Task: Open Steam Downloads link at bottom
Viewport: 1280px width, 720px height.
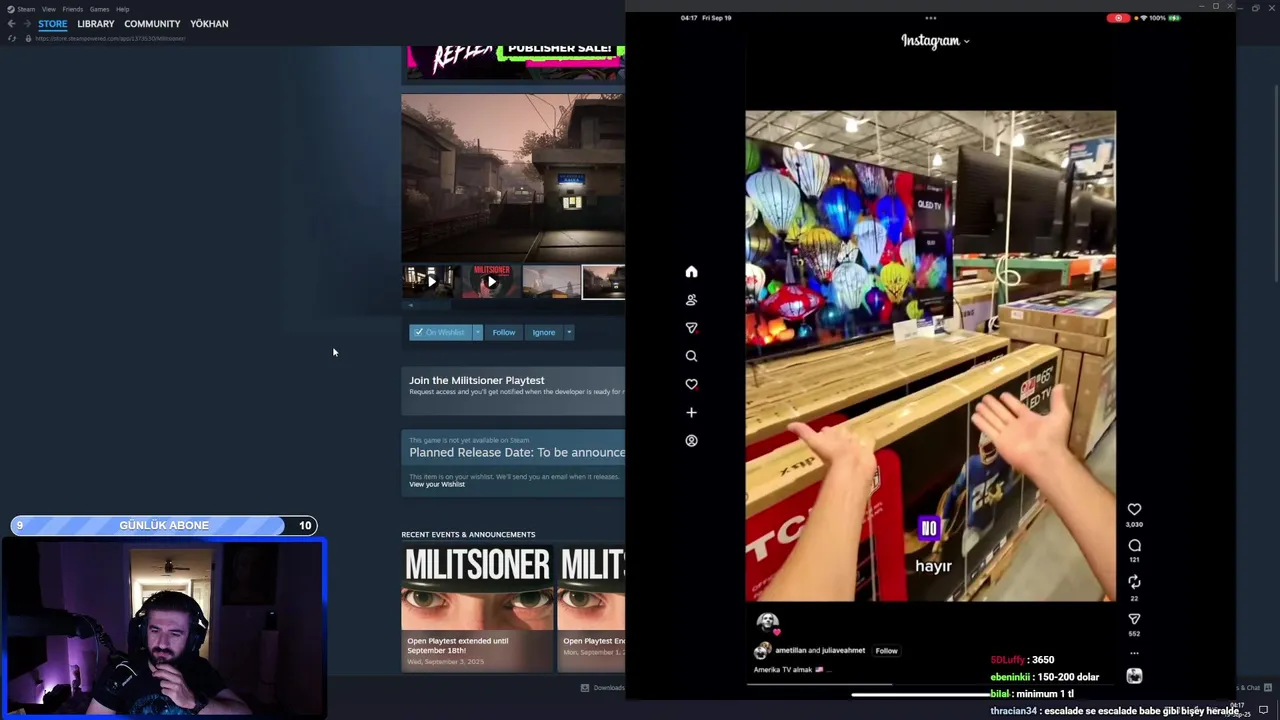Action: 602,688
